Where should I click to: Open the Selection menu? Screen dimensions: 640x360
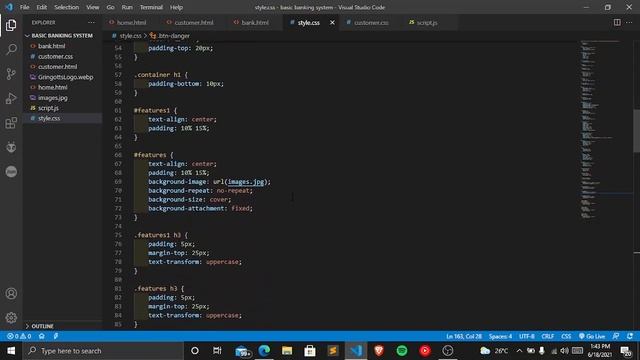click(x=67, y=7)
